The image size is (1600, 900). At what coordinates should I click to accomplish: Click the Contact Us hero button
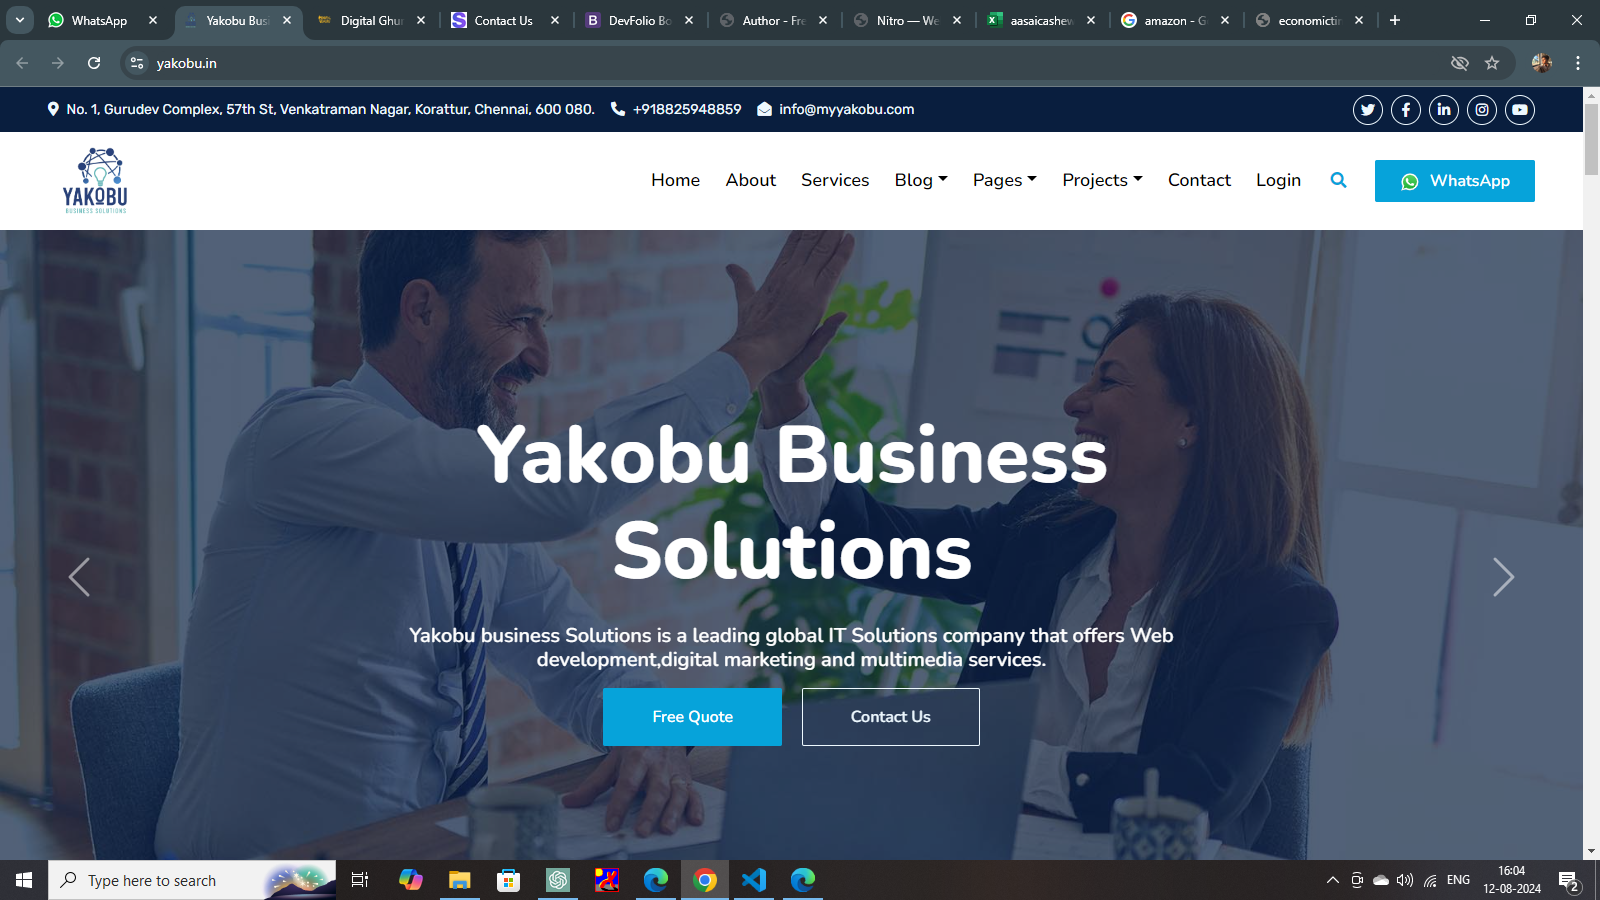click(x=891, y=717)
